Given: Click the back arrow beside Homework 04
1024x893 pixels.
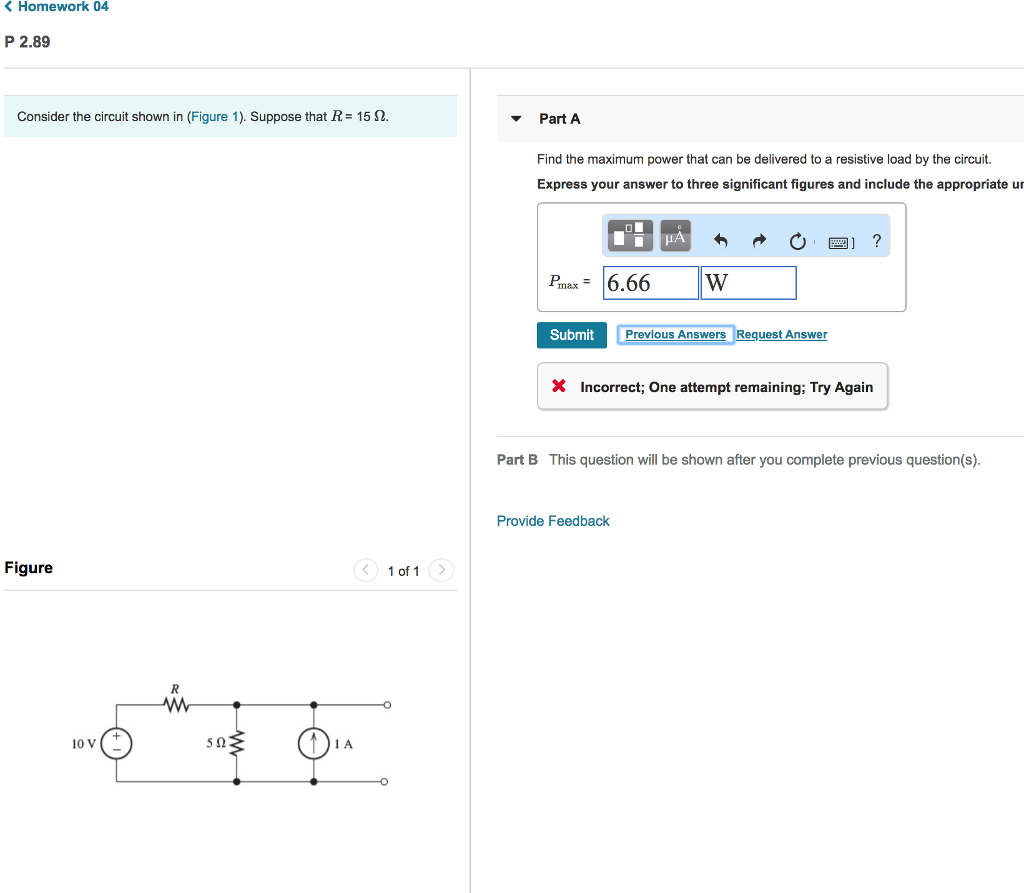Looking at the screenshot, I should click(8, 6).
